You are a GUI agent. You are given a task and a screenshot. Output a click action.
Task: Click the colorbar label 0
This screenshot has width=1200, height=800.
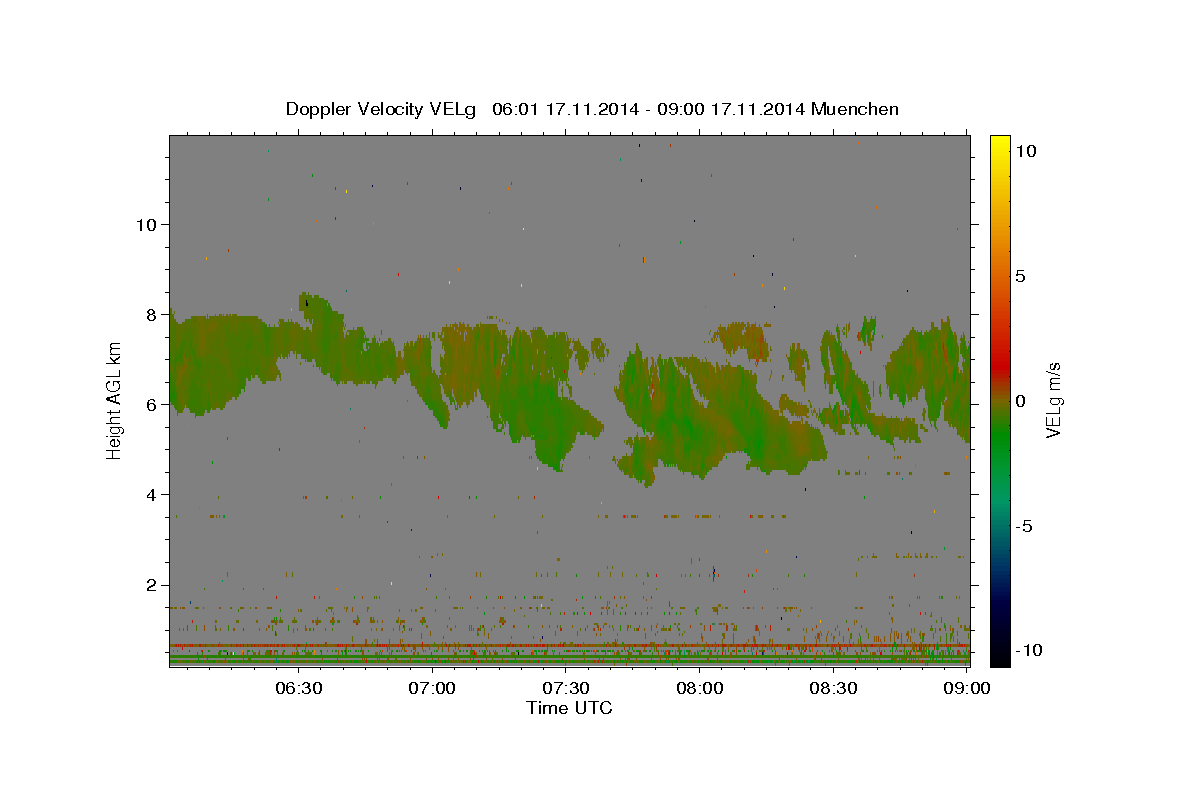tap(1020, 401)
